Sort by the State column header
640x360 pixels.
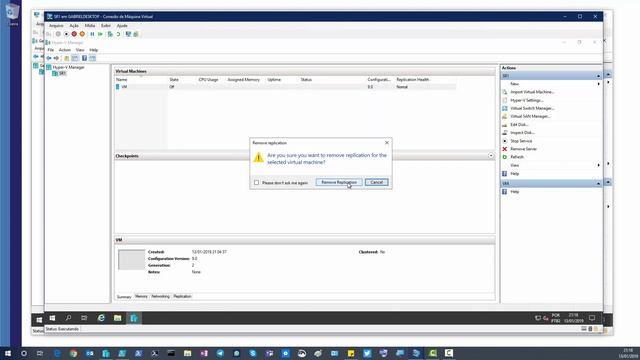click(174, 80)
